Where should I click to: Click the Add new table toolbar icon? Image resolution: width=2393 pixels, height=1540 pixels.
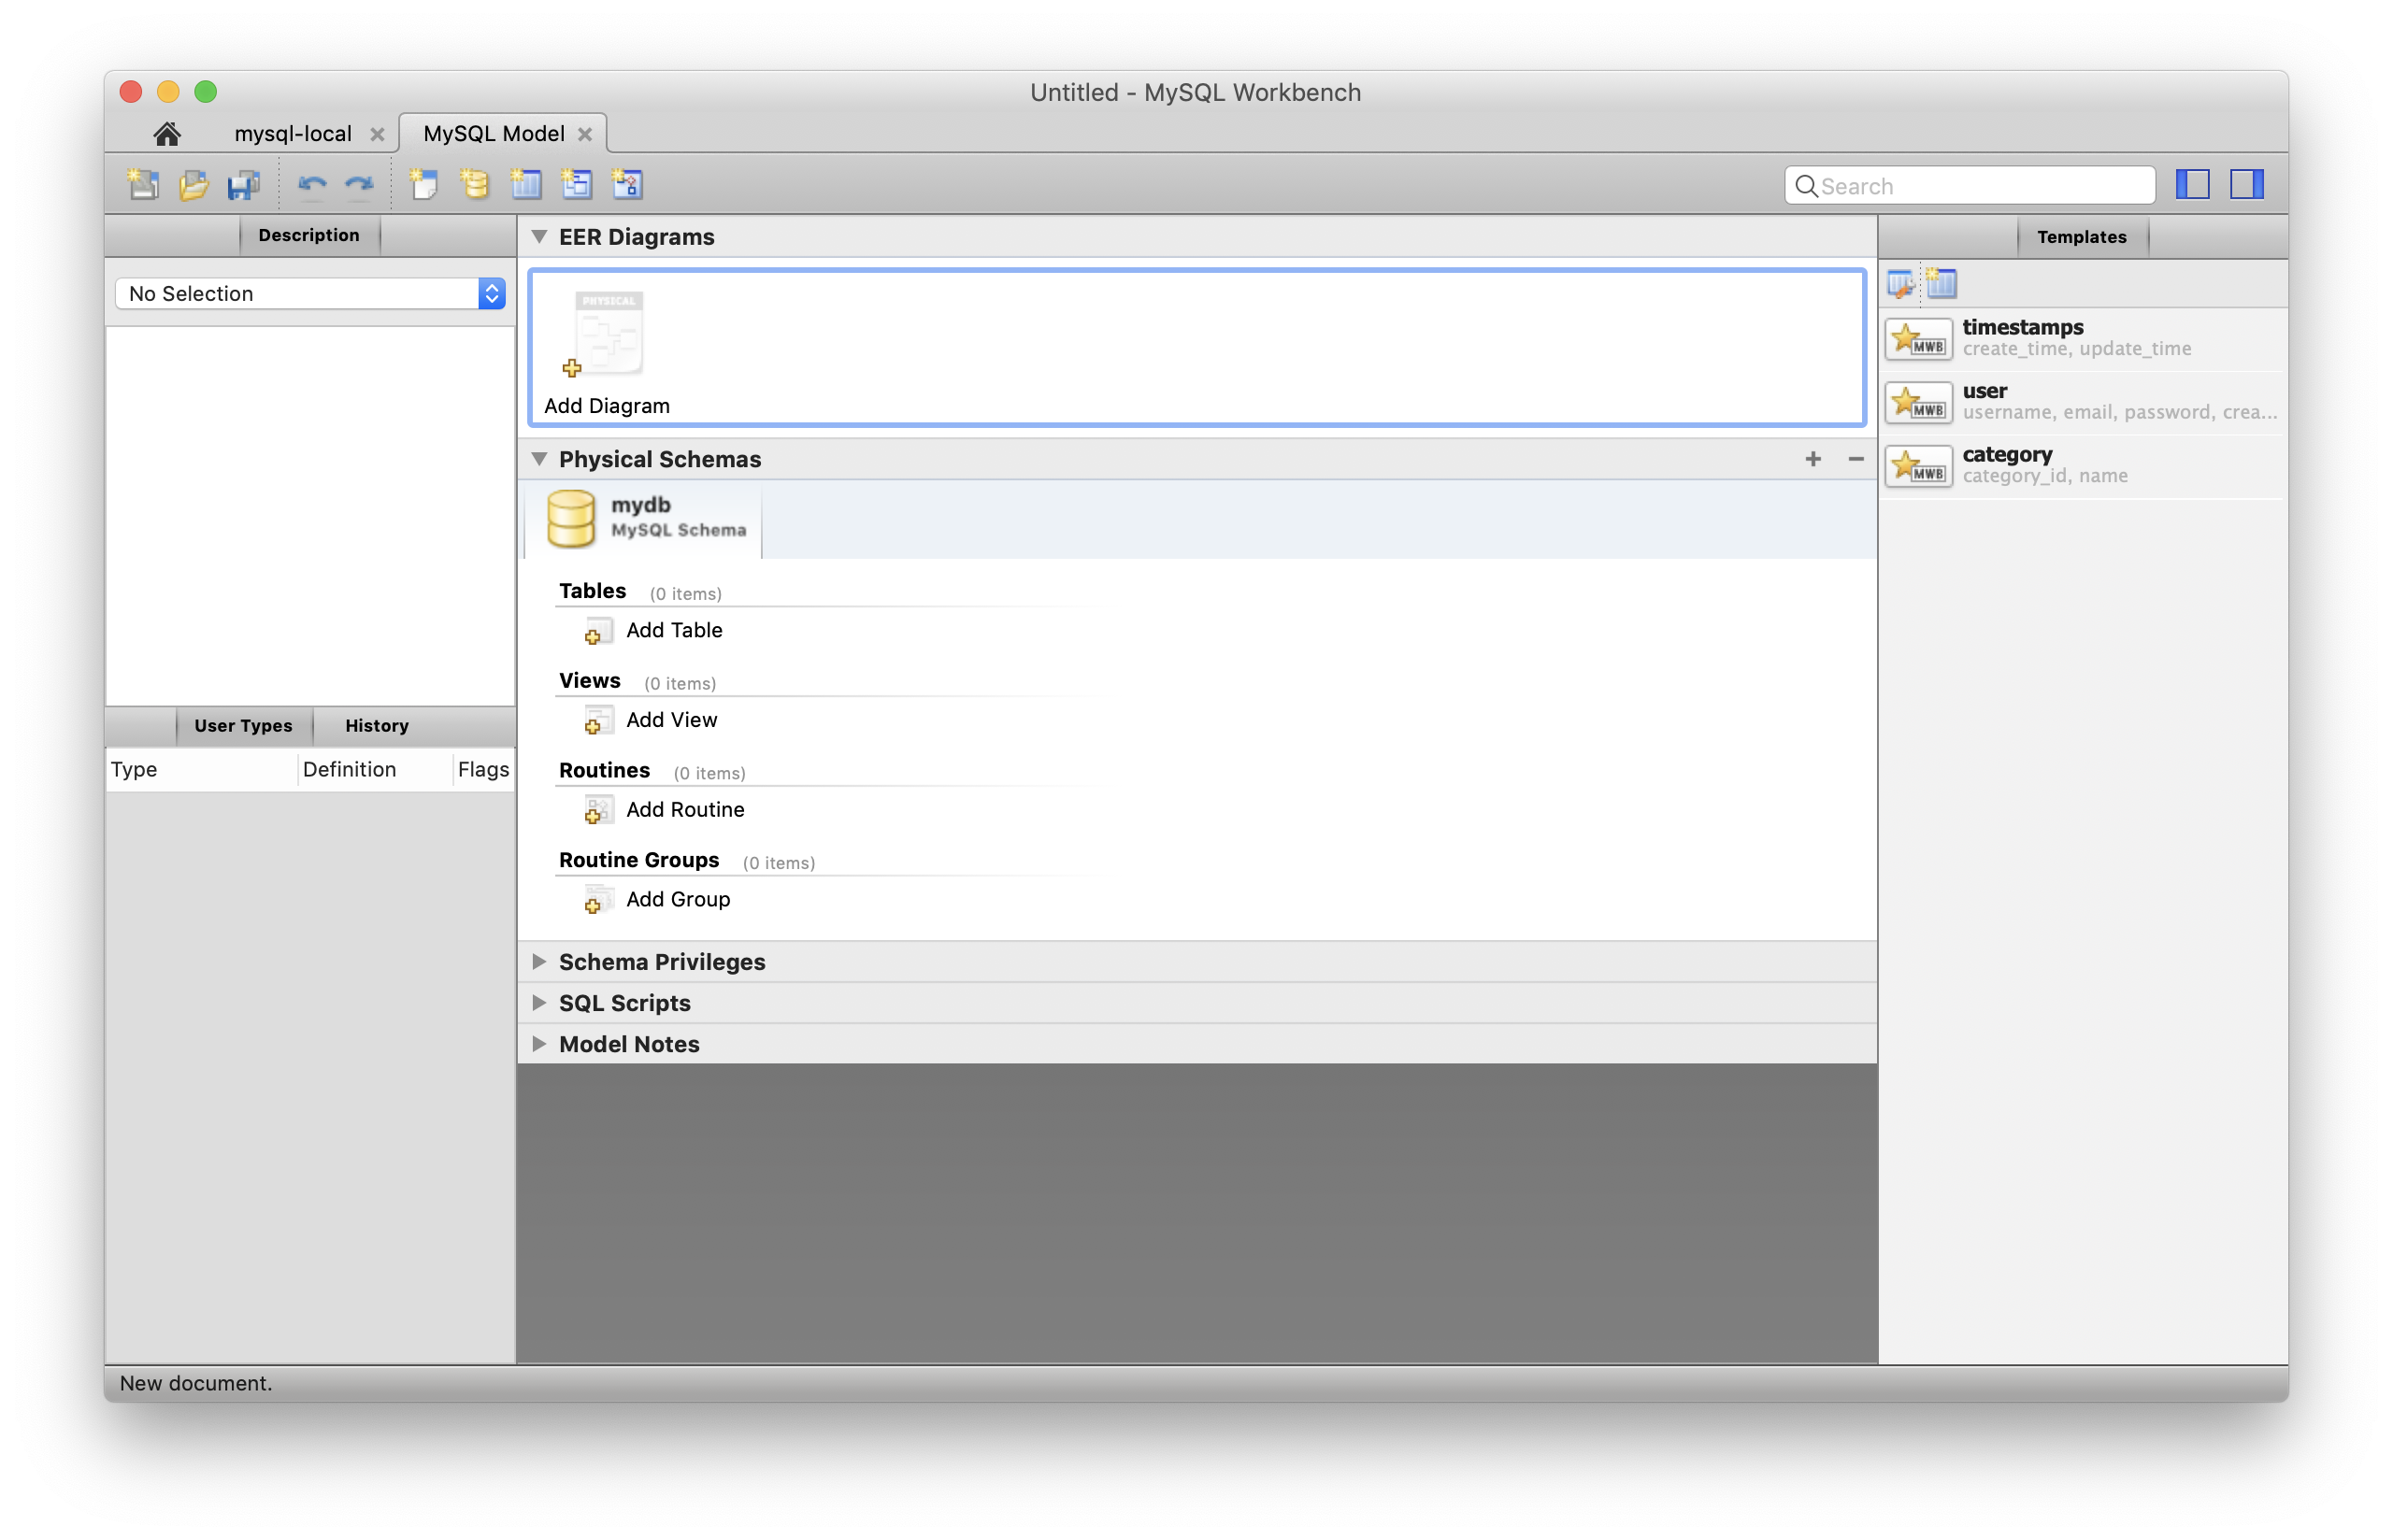click(x=526, y=184)
